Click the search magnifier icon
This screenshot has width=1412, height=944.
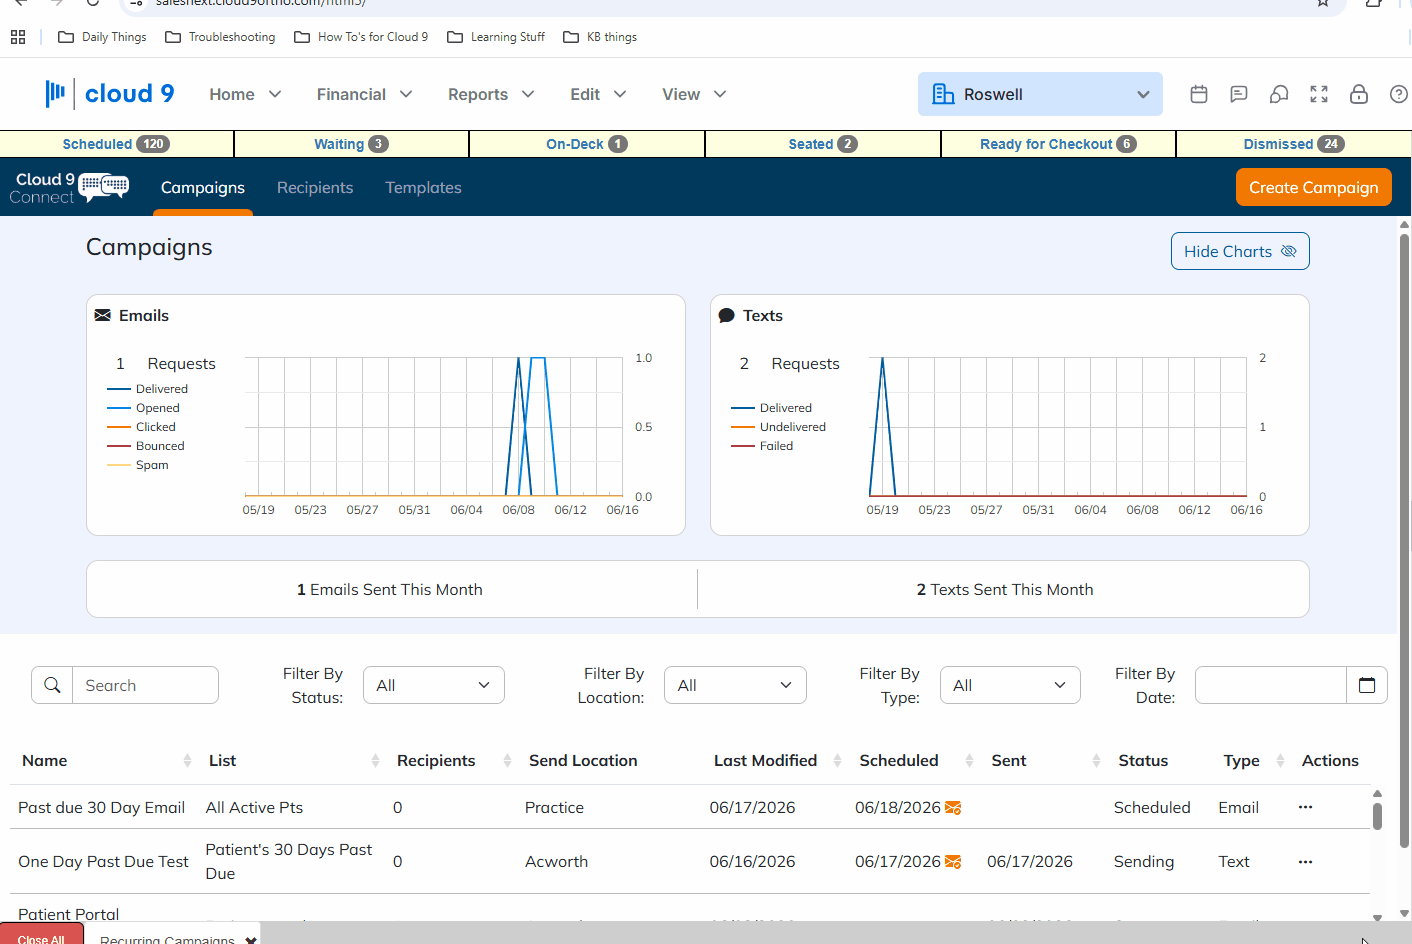52,685
